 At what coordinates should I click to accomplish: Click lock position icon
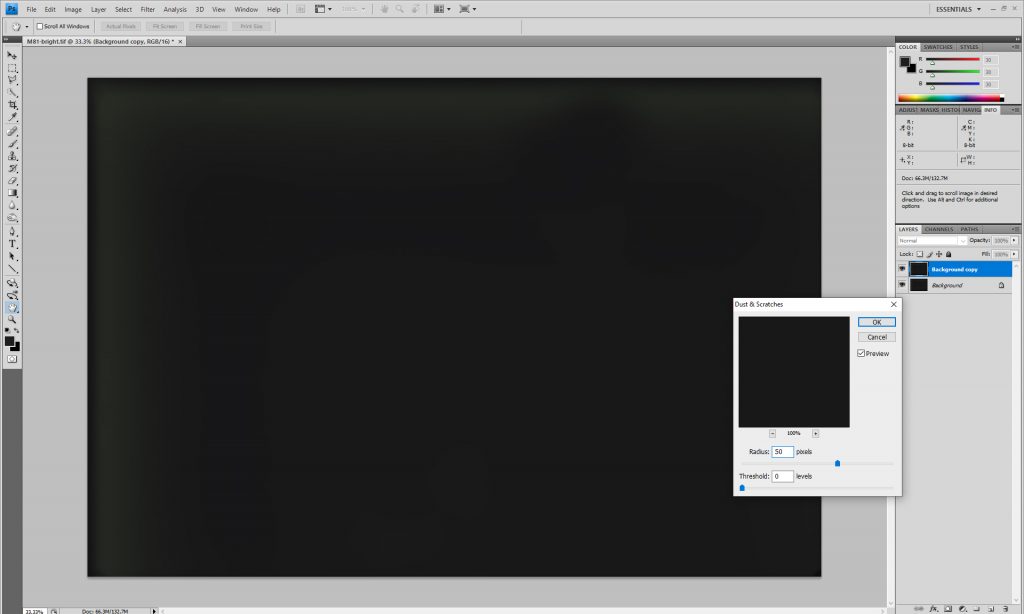939,254
